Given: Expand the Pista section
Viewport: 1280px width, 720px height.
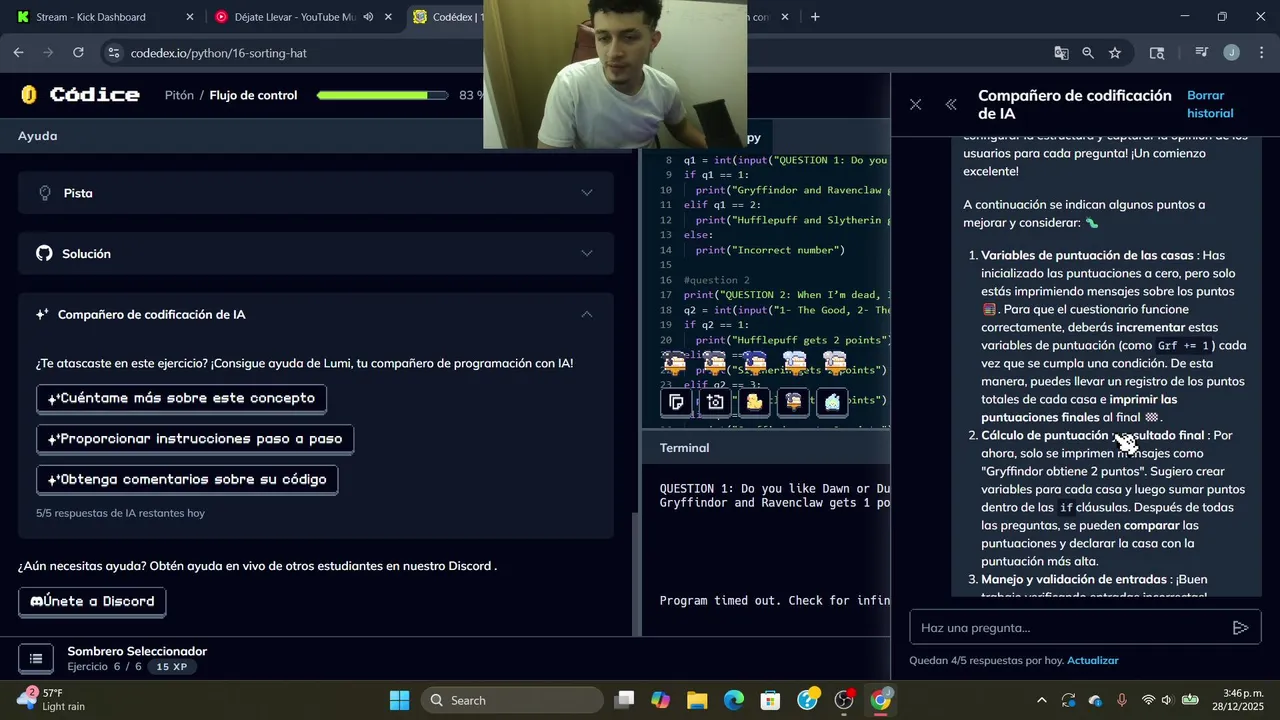Looking at the screenshot, I should tap(316, 193).
